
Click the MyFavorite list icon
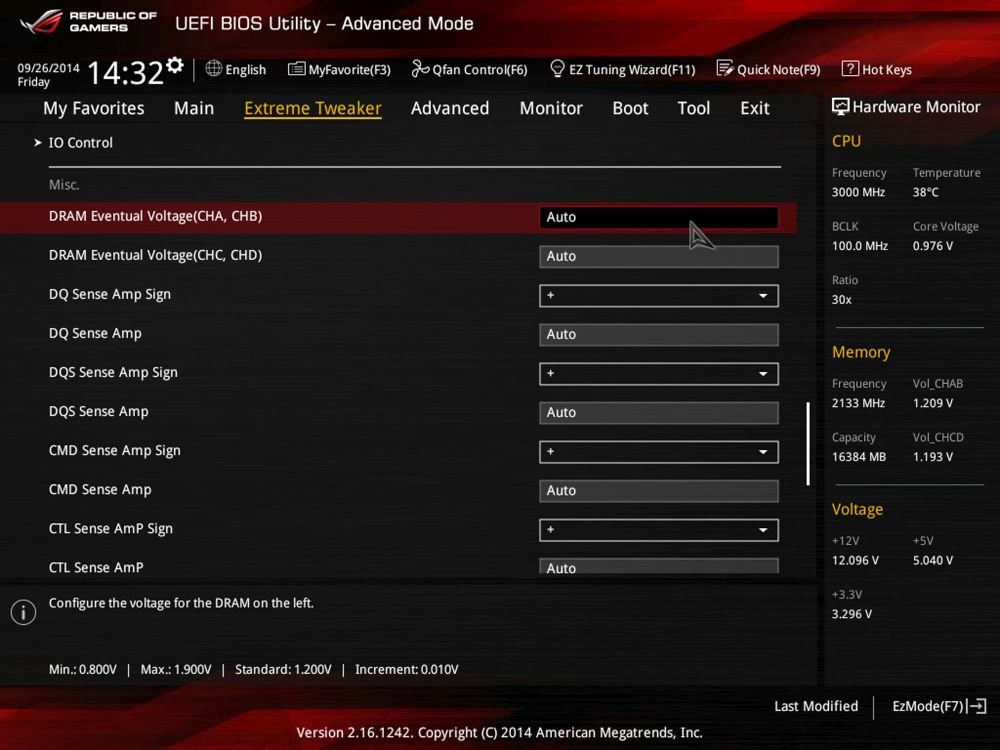coord(297,69)
